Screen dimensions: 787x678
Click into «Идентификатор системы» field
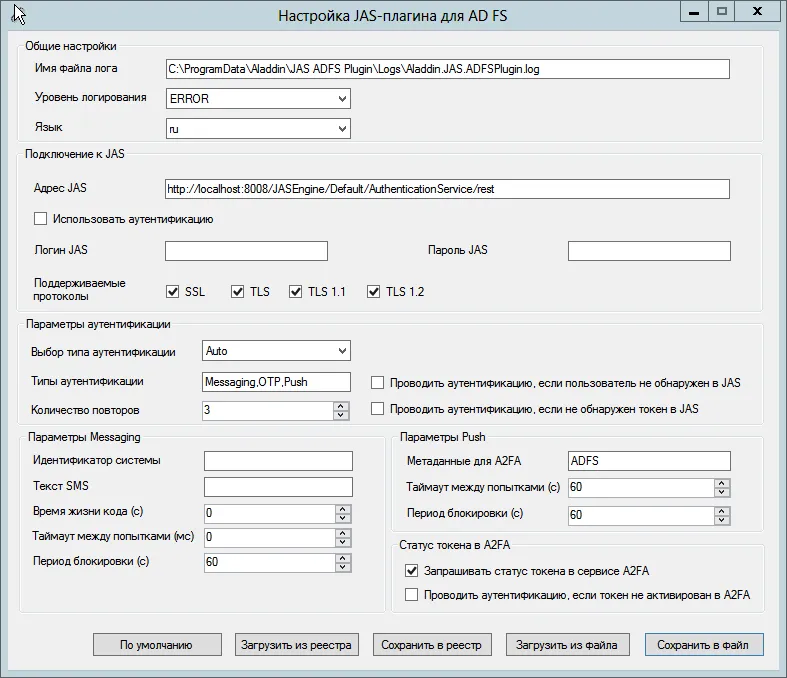(278, 461)
